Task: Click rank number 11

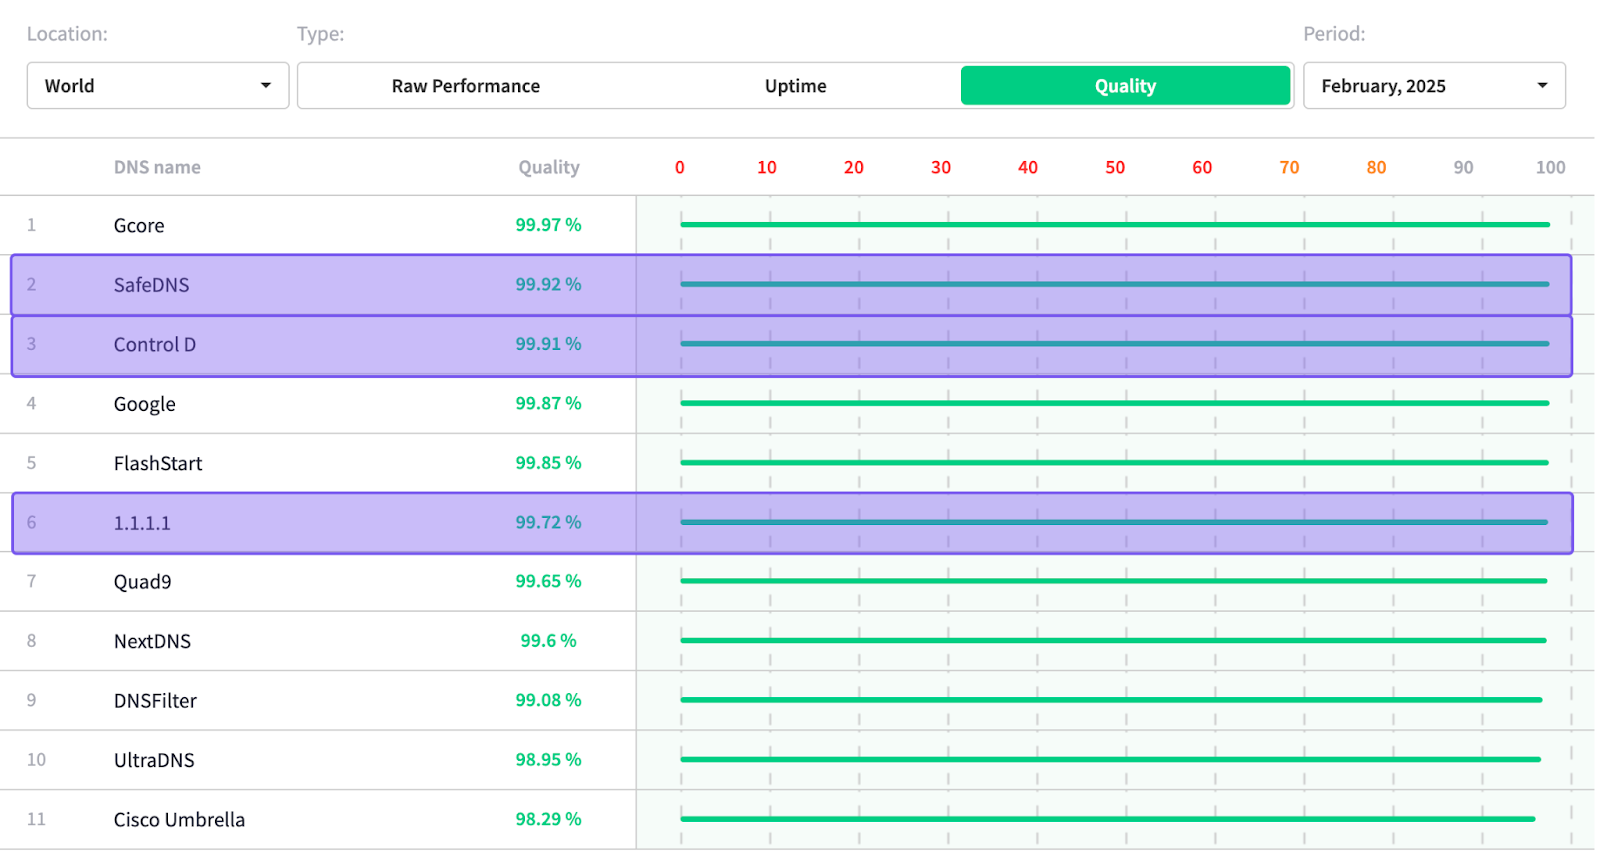Action: click(x=36, y=819)
